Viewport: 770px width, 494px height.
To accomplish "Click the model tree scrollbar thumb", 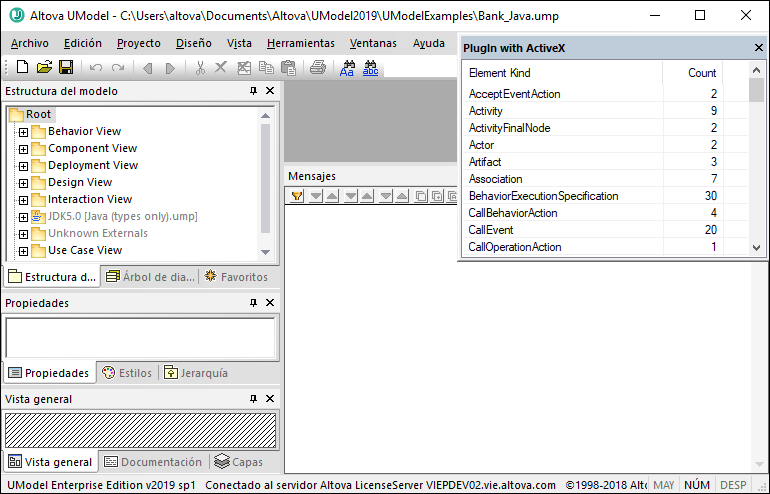I will point(265,178).
